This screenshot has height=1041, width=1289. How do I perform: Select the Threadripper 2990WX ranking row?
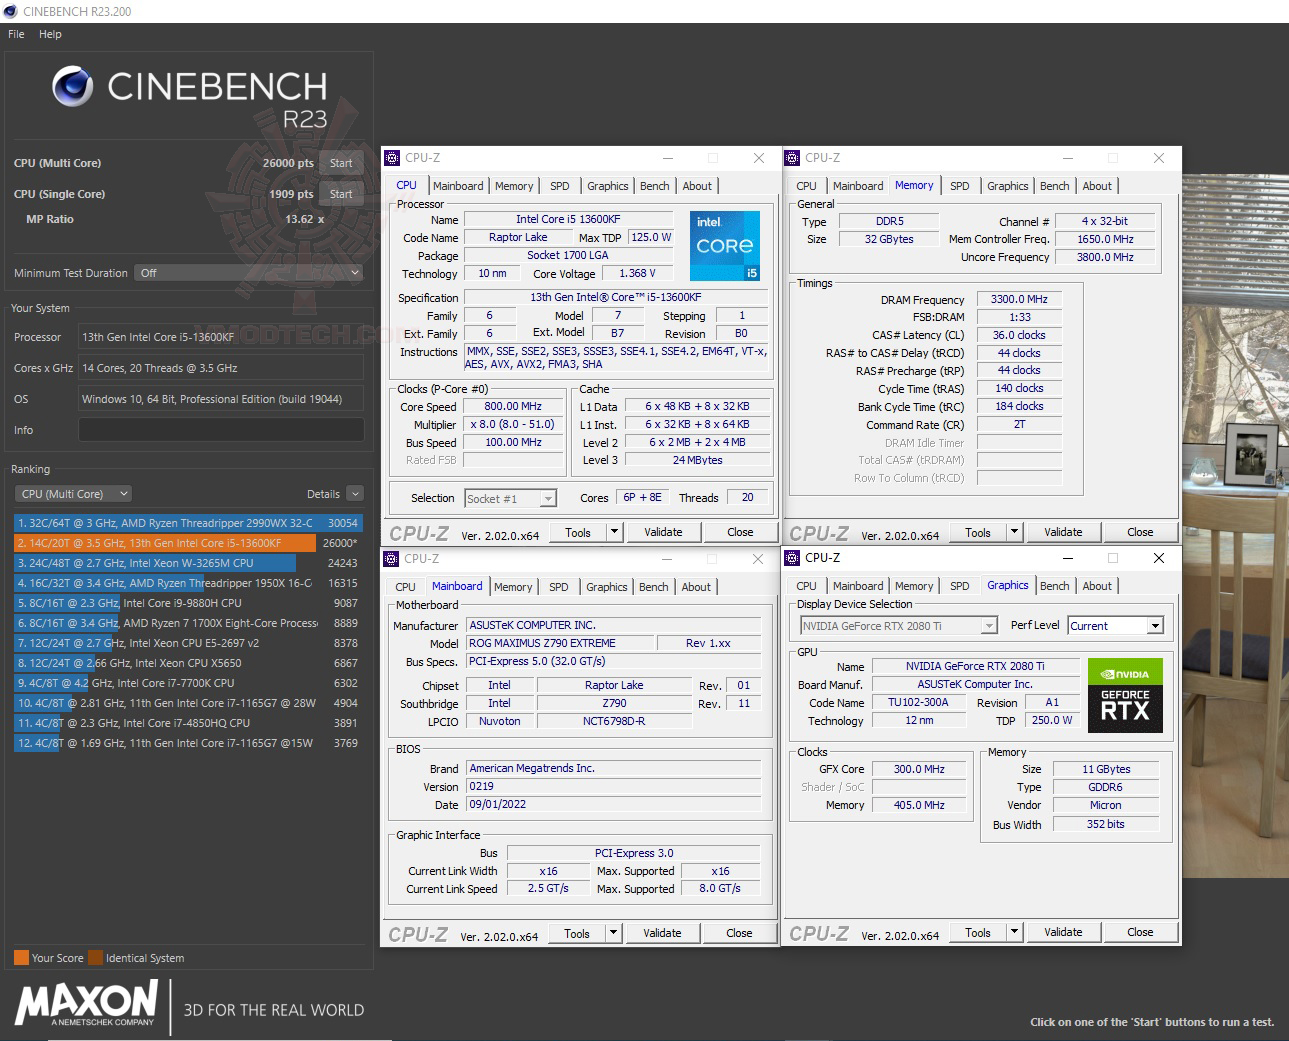click(188, 523)
